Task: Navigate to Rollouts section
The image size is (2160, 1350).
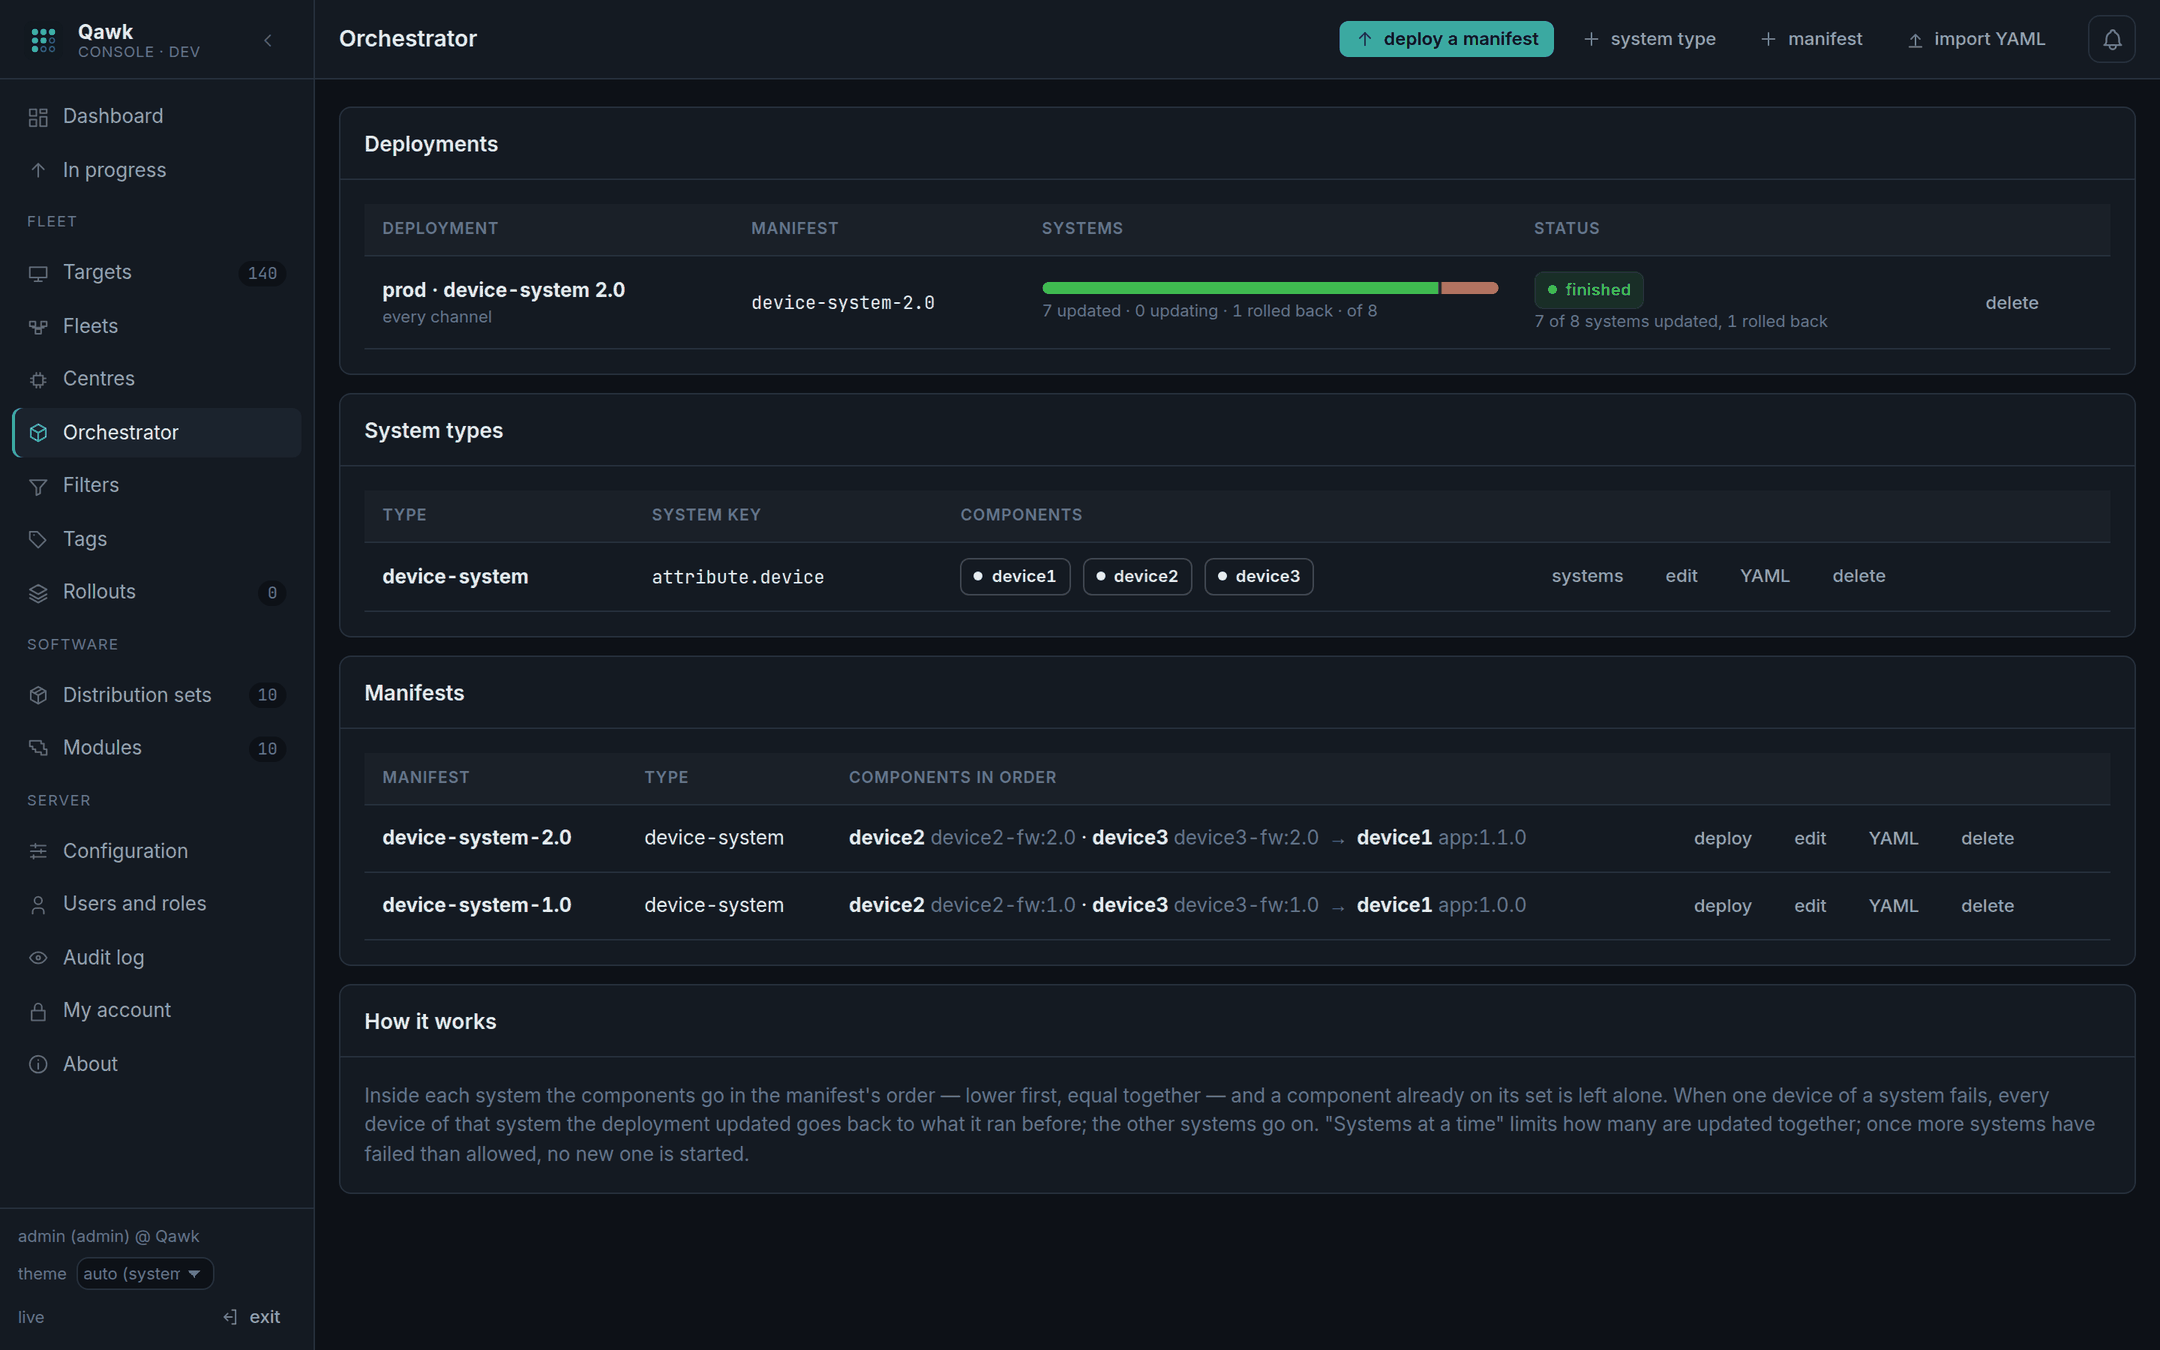Action: tap(157, 592)
